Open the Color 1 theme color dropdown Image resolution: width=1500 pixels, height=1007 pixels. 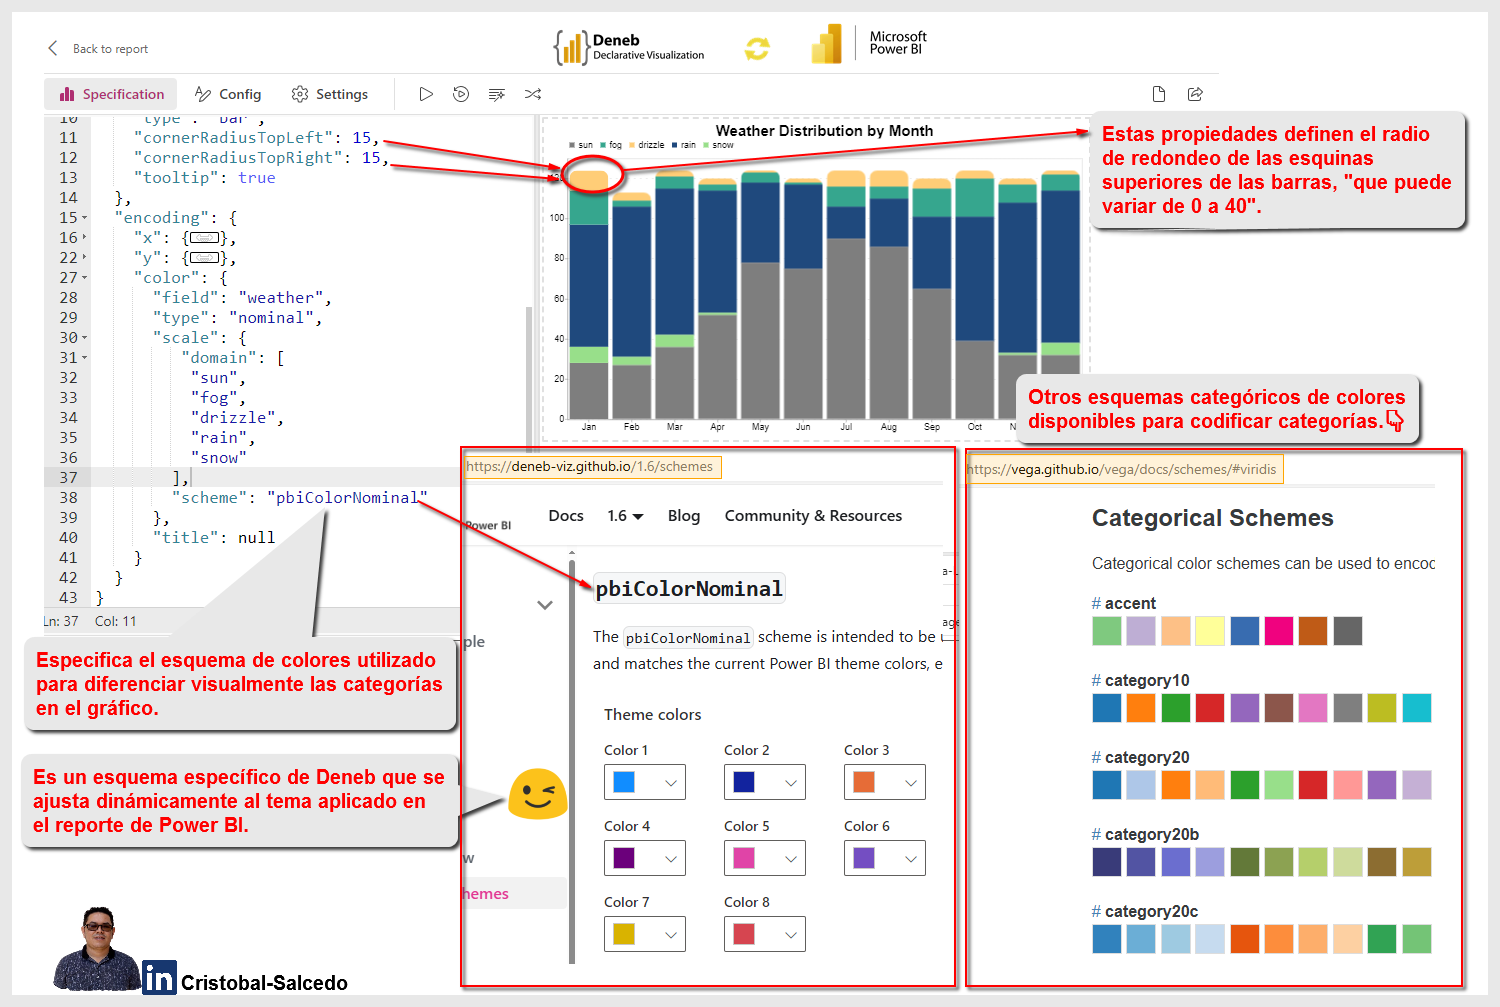(x=645, y=782)
